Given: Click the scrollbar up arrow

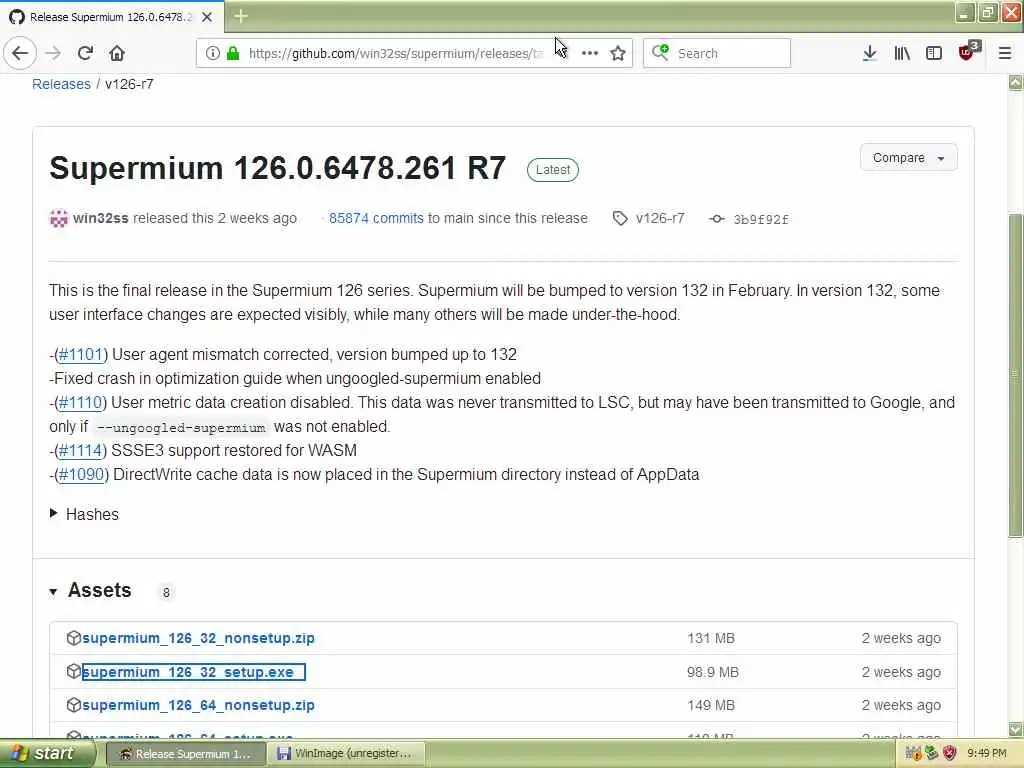Looking at the screenshot, I should coord(1016,82).
